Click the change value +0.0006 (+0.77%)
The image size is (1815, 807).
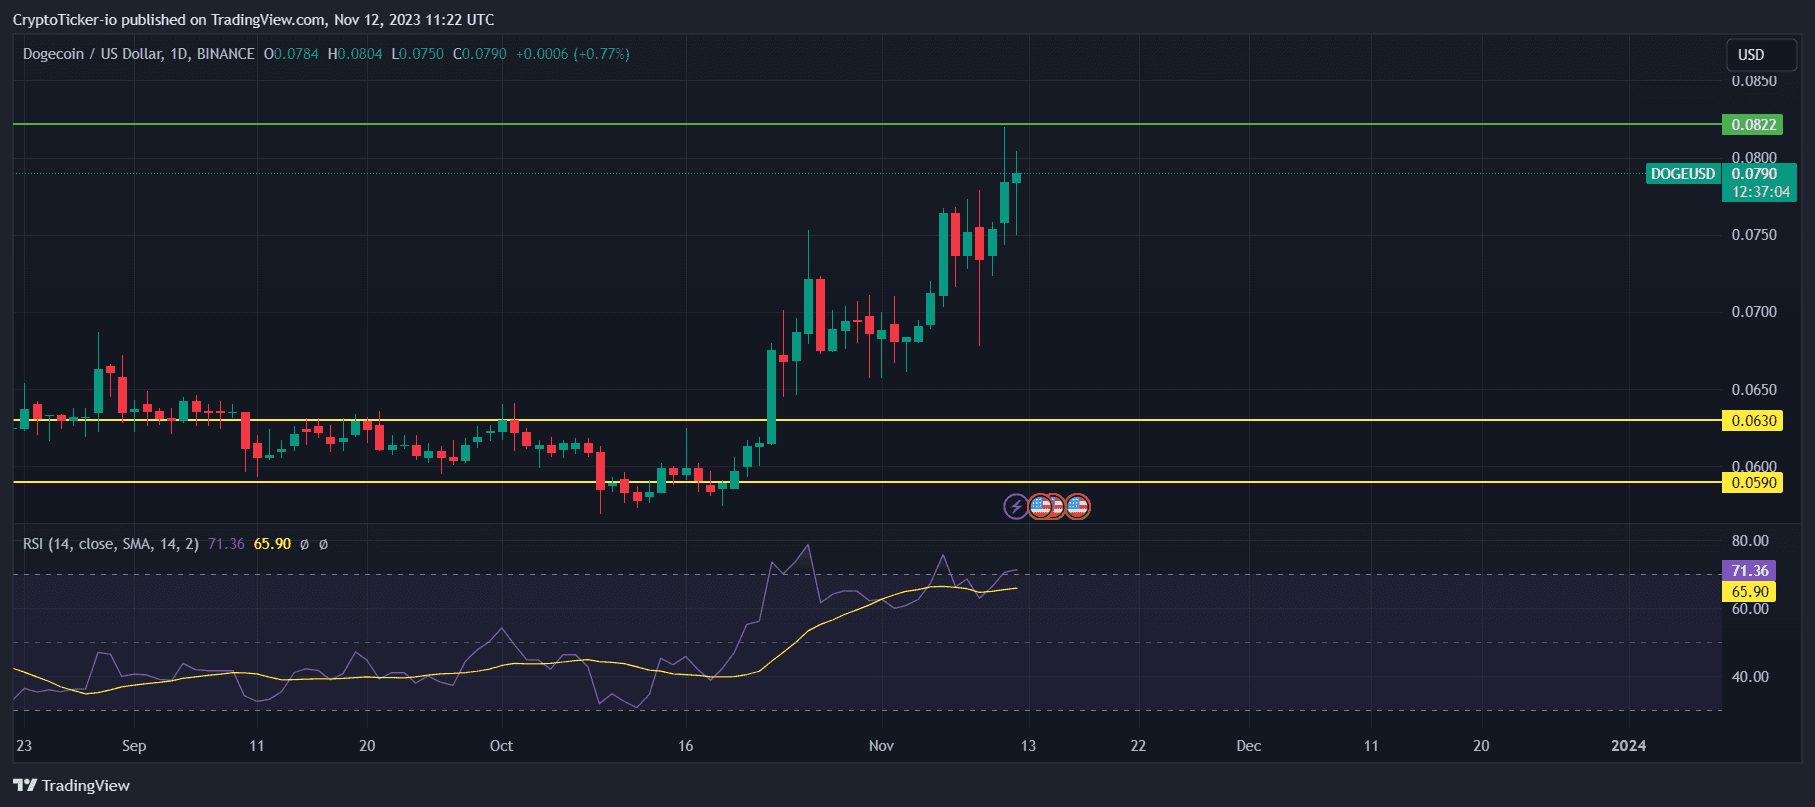click(x=572, y=54)
